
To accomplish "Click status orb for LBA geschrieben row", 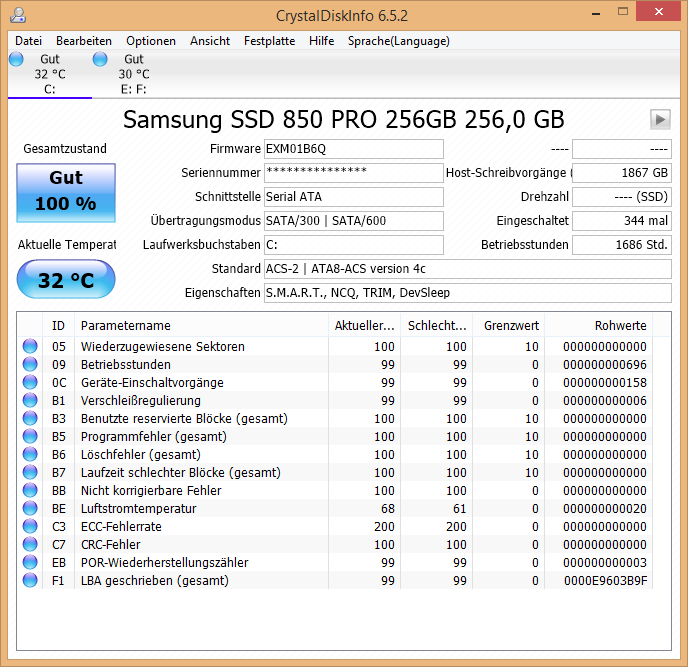I will [x=30, y=580].
